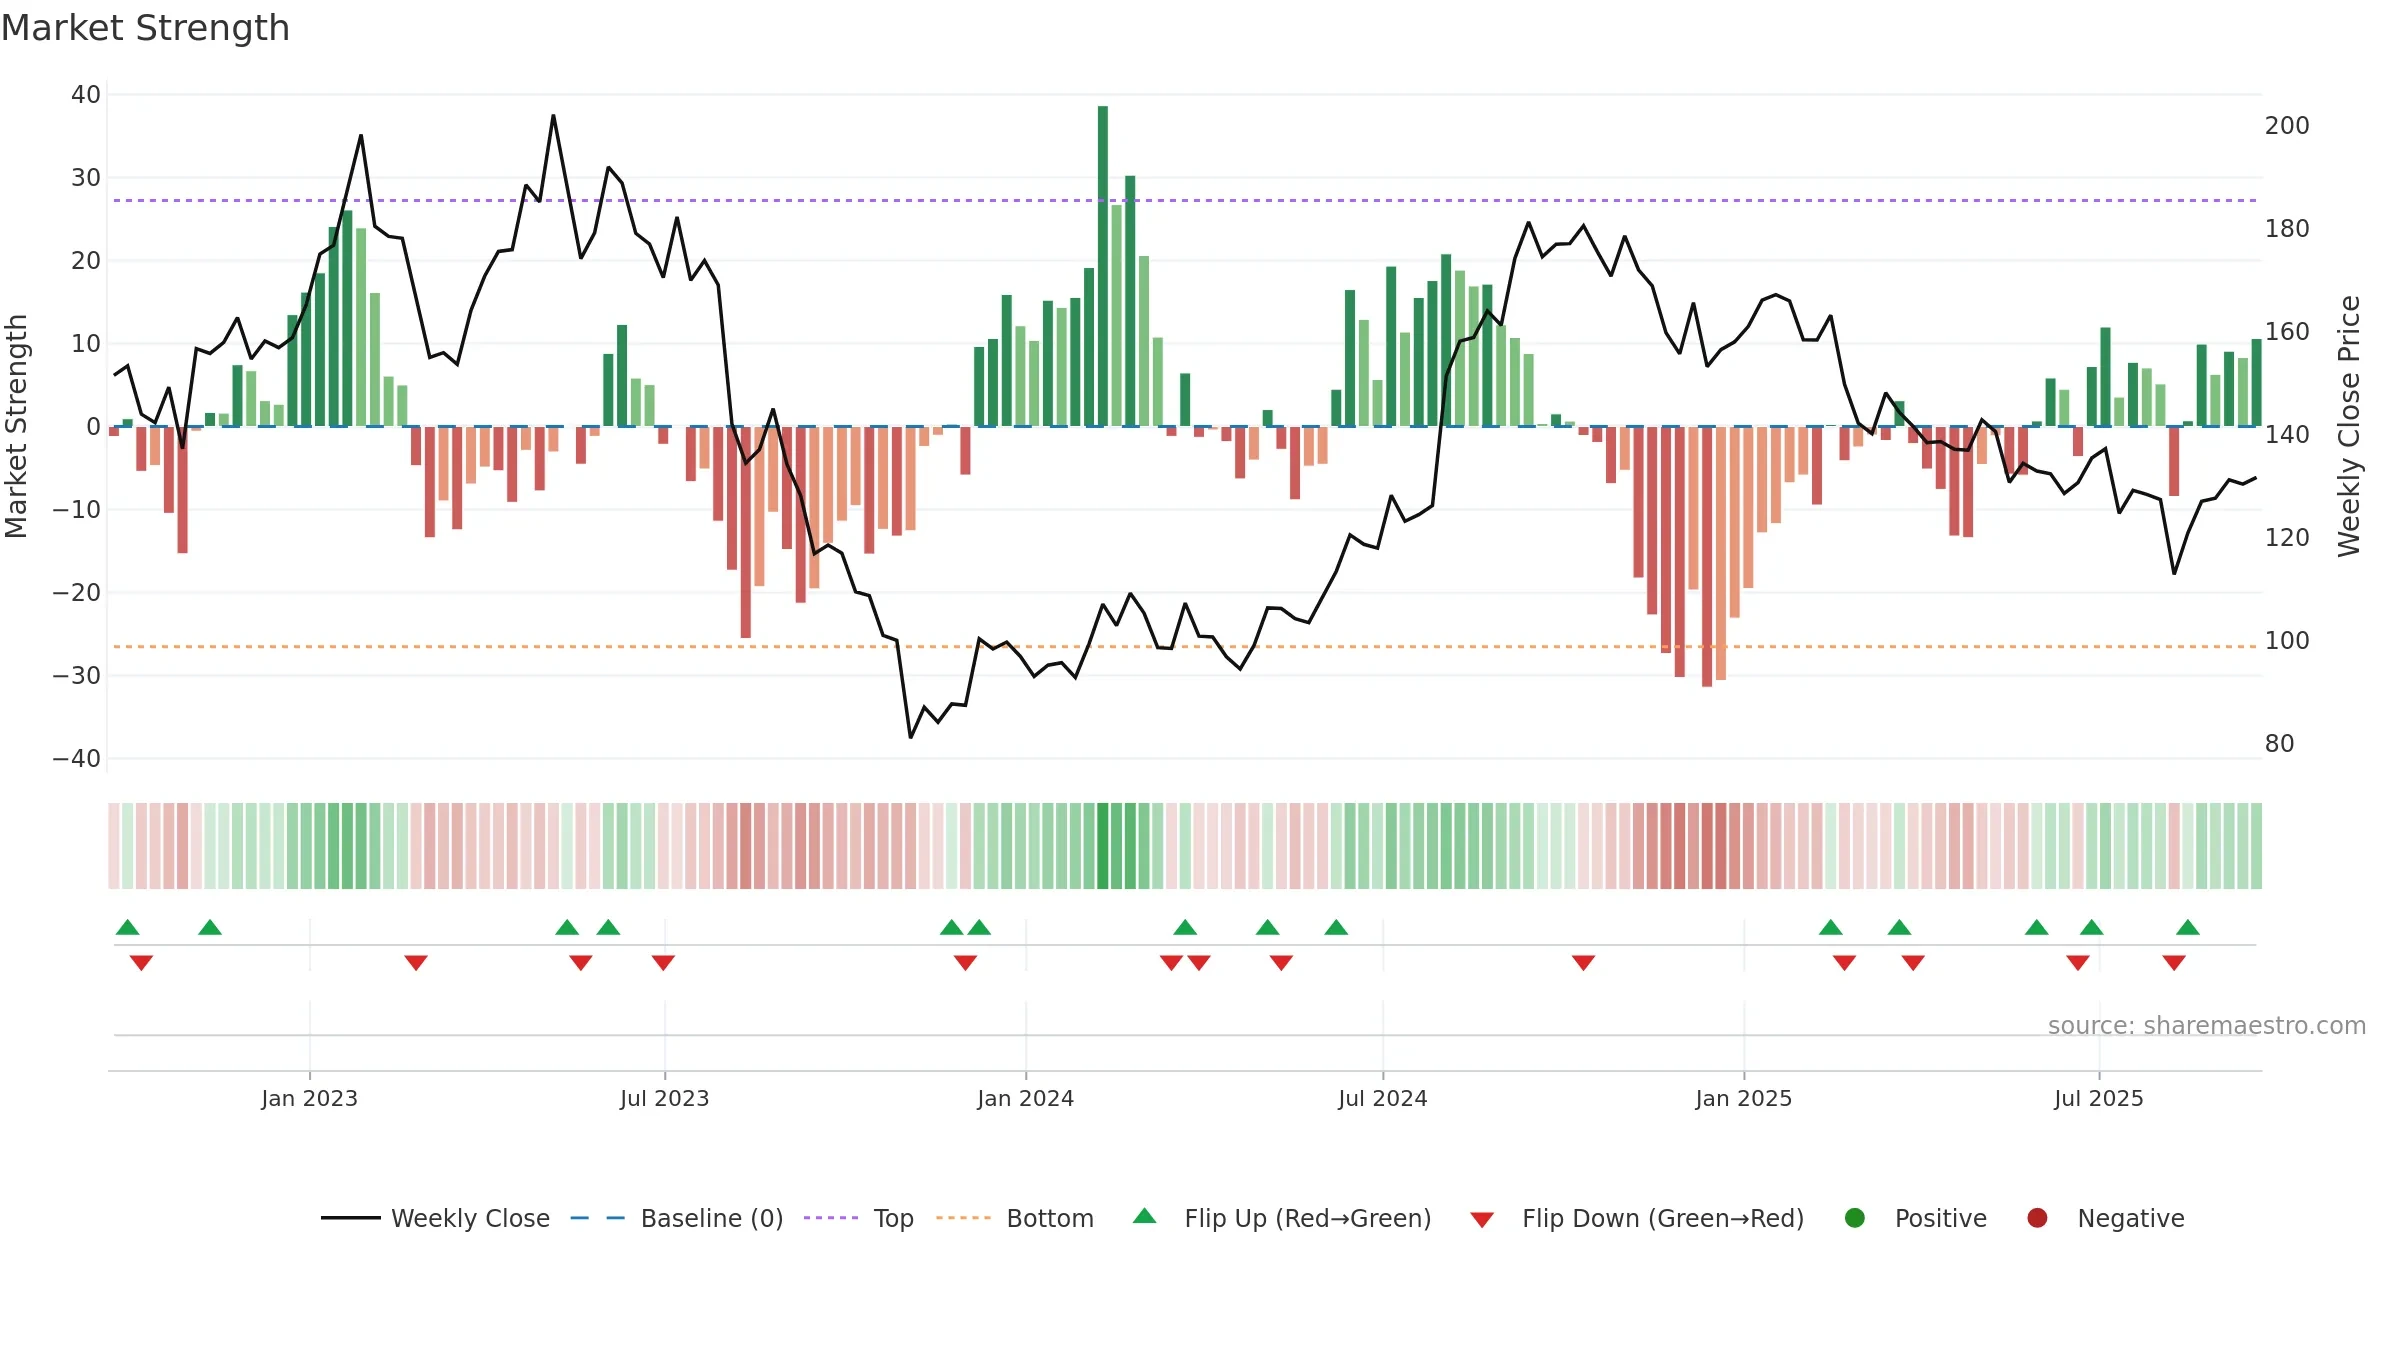This screenshot has width=2400, height=1350.
Task: Click the Weekly Close Price axis title
Action: 2349,426
